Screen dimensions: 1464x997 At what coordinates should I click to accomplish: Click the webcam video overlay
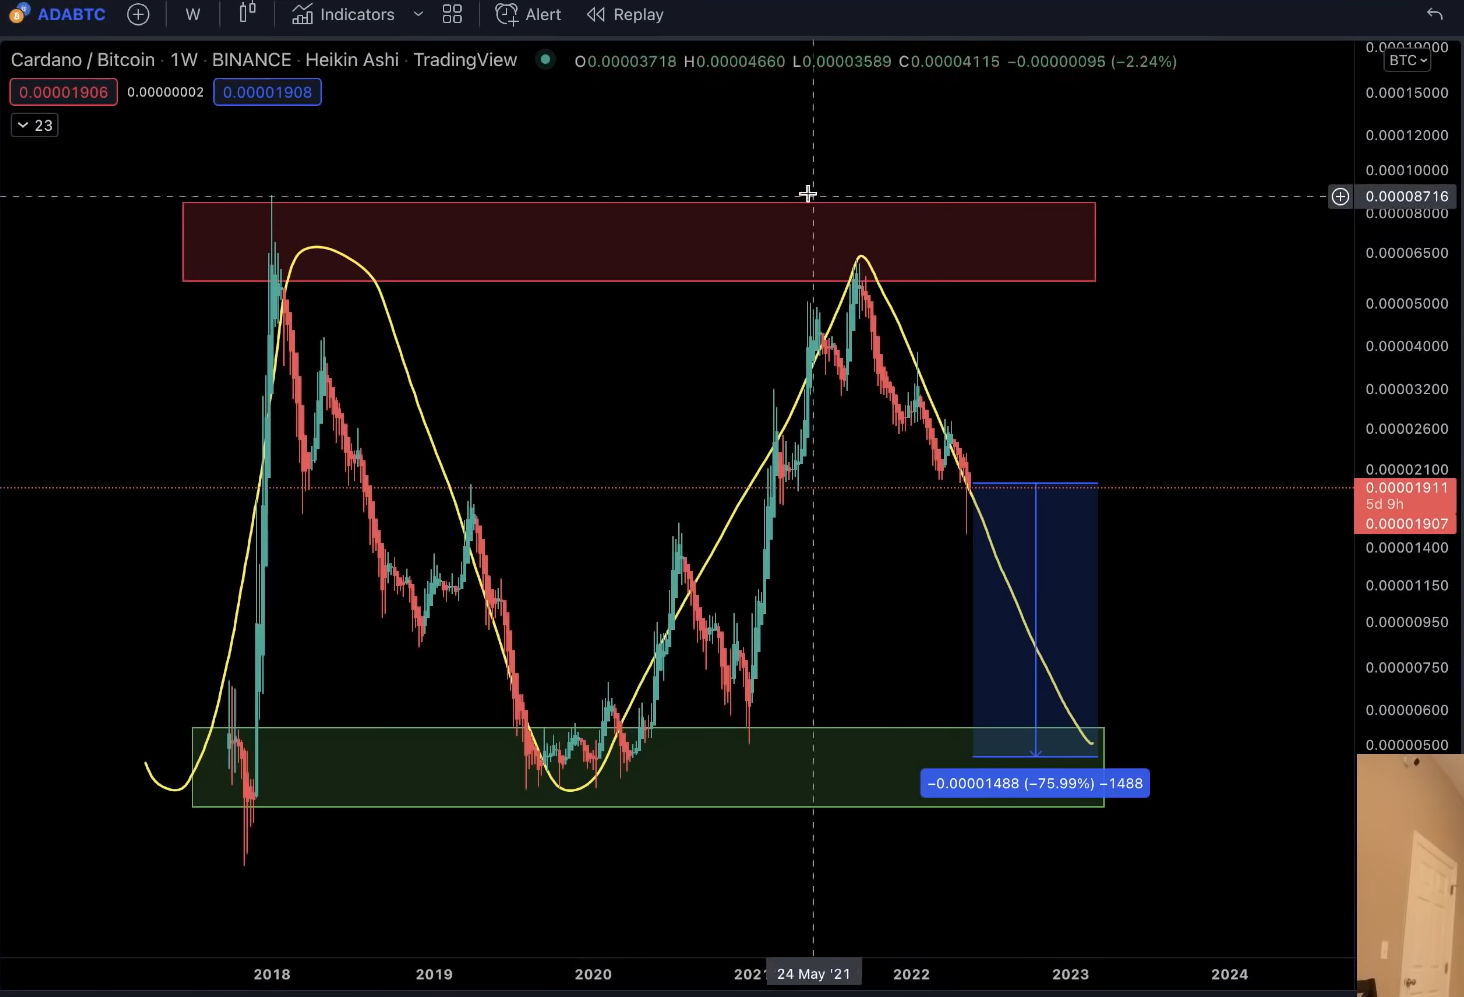[1410, 876]
